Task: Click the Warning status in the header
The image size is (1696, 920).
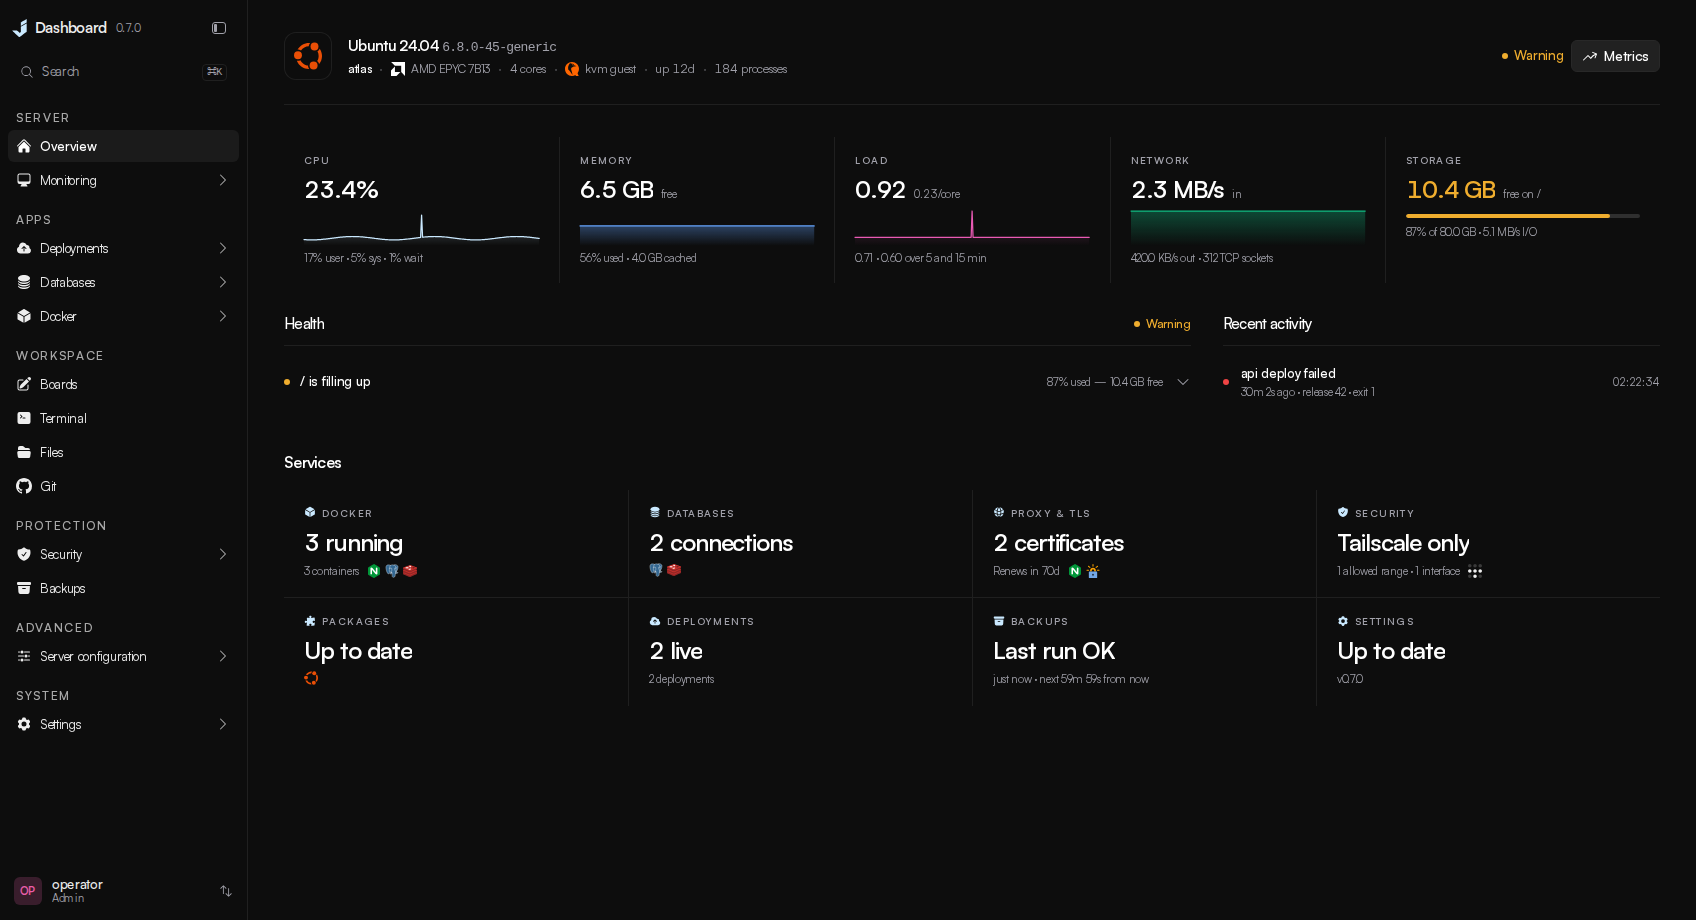Action: [1532, 56]
